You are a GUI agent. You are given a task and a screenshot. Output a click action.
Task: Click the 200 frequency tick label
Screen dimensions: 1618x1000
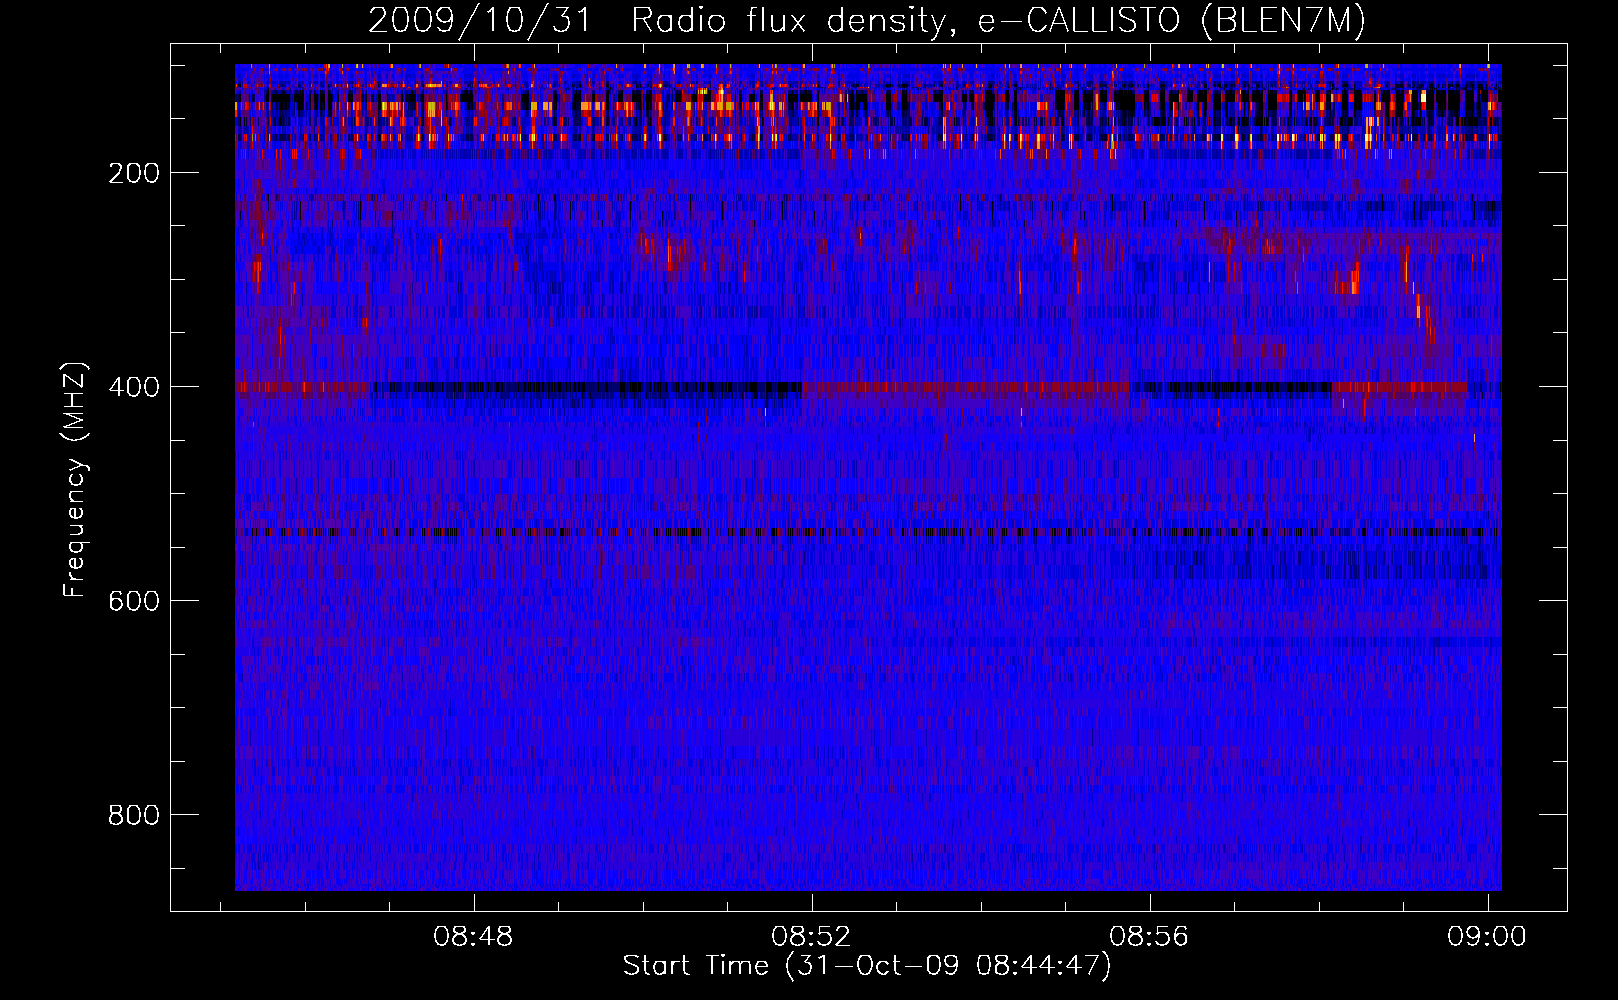tap(134, 173)
